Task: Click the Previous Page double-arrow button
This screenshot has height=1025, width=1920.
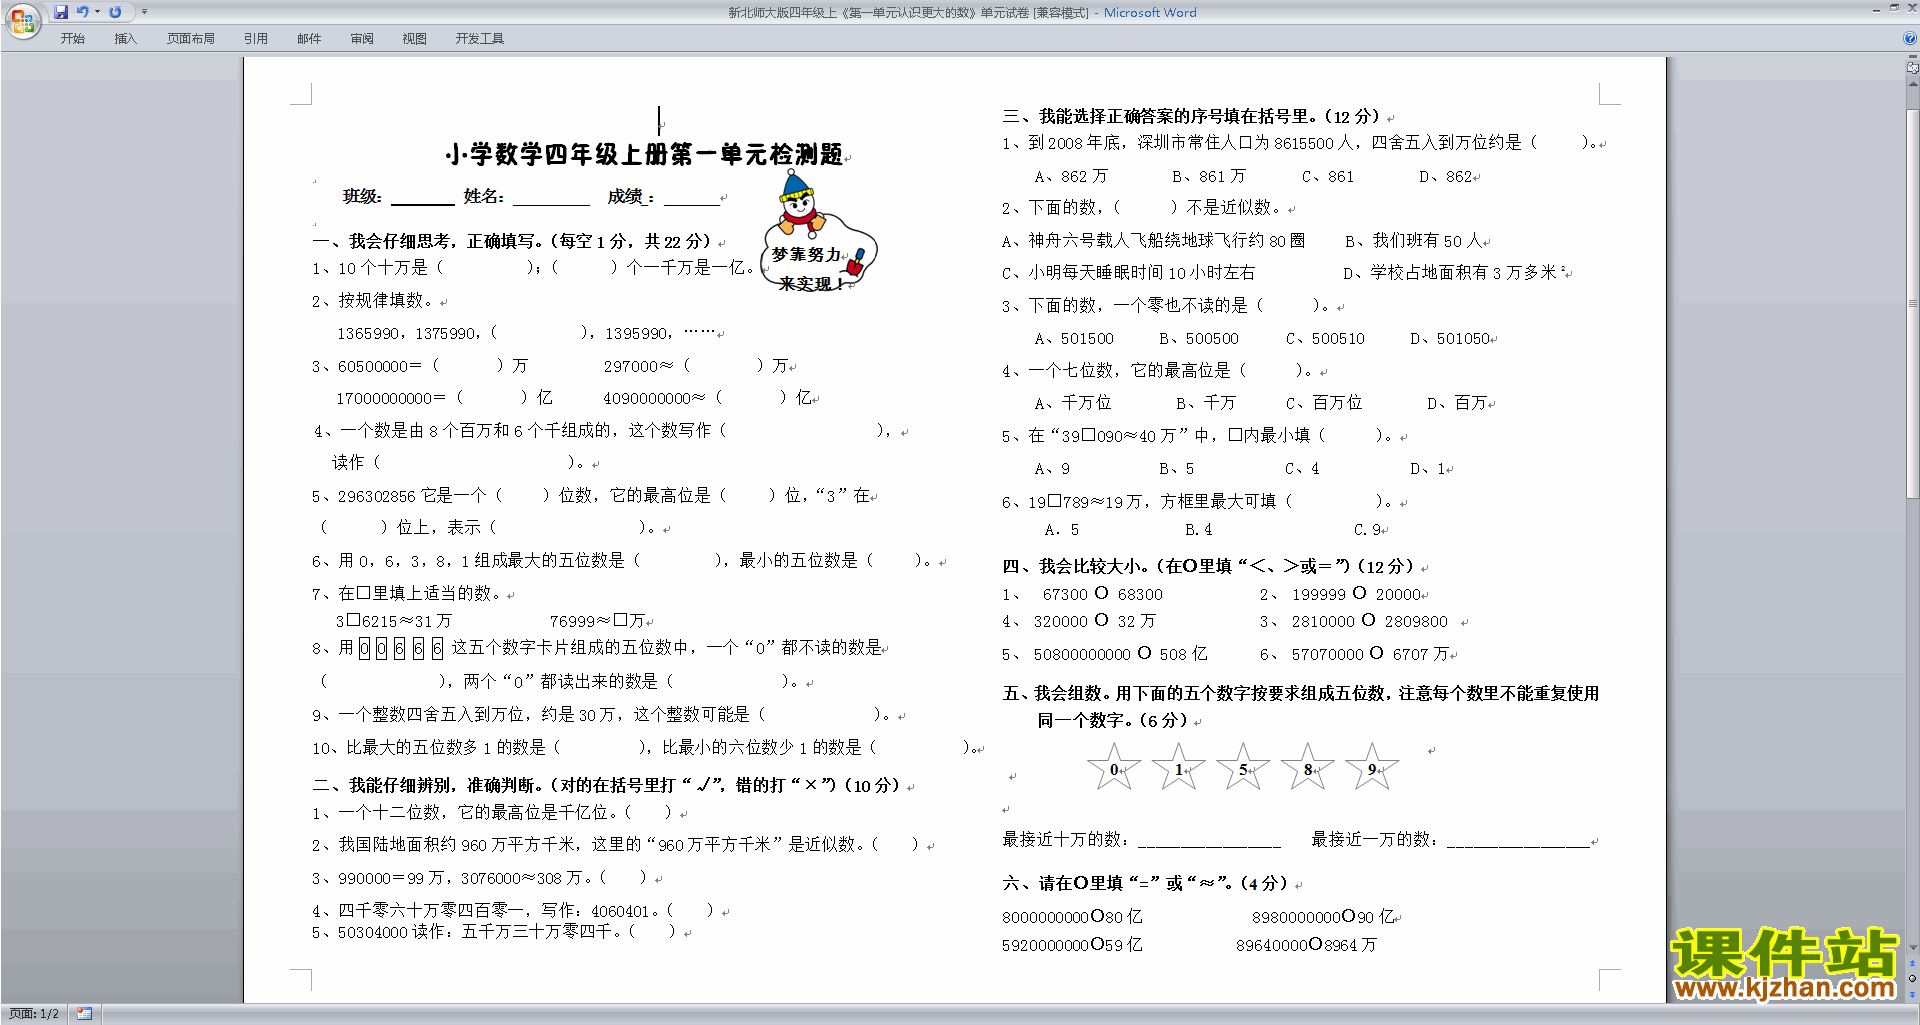Action: [1912, 964]
